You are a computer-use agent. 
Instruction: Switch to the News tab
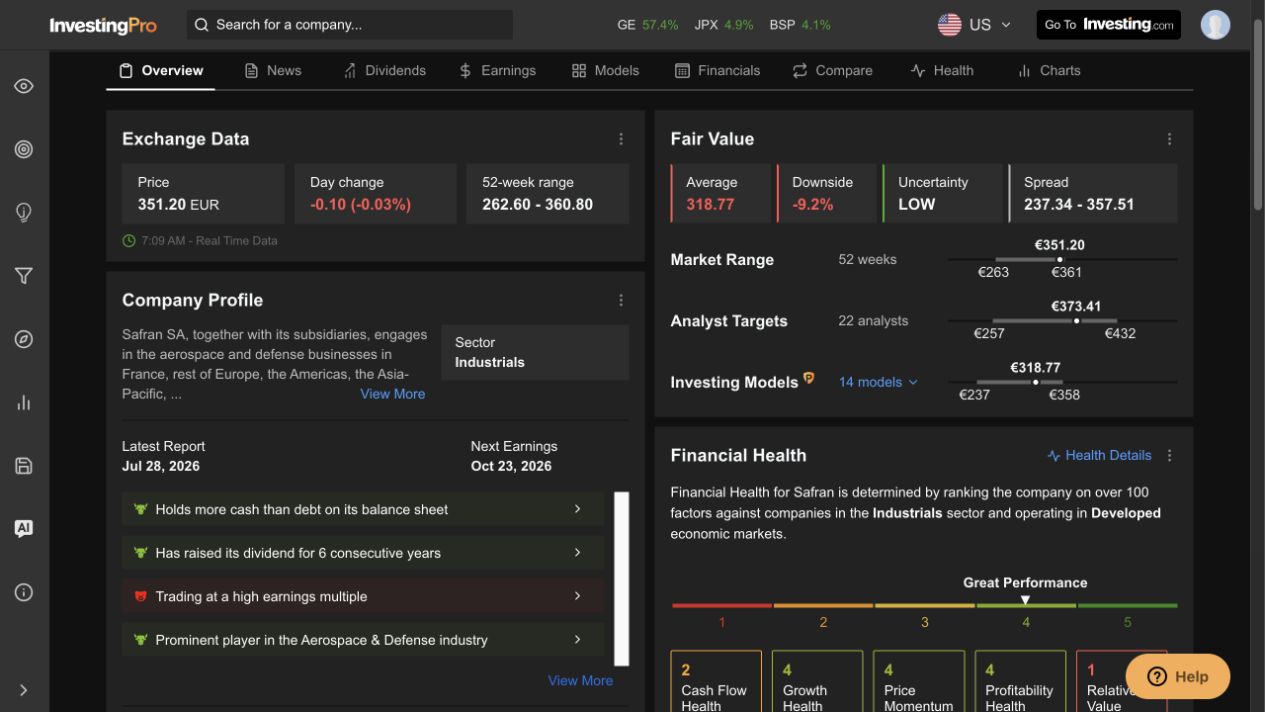pyautogui.click(x=273, y=70)
